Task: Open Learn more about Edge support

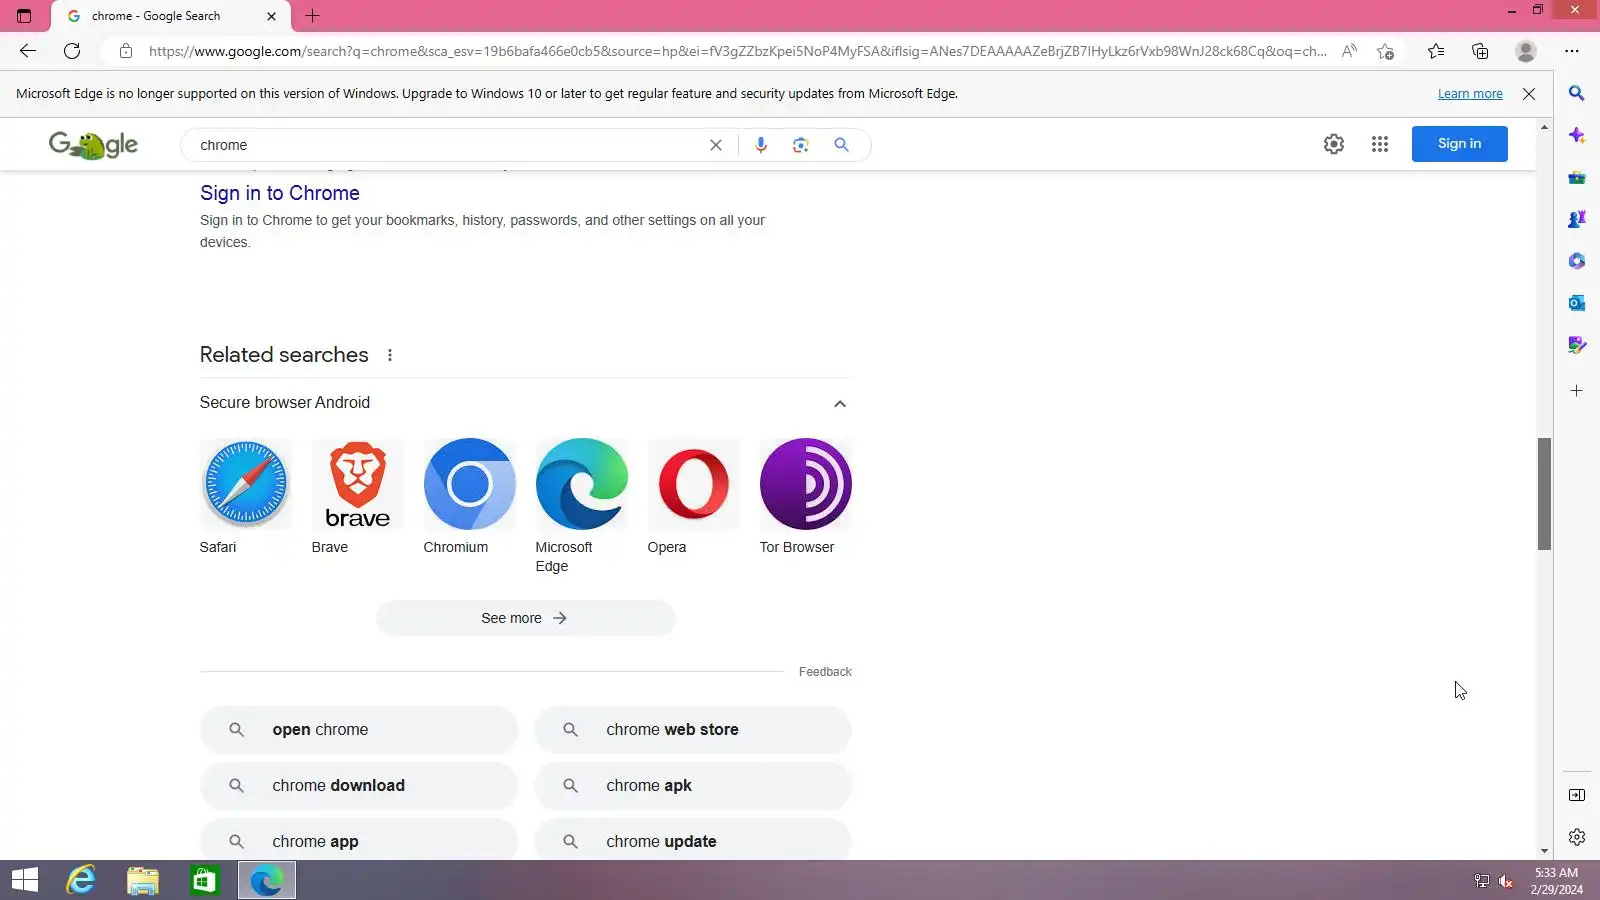Action: click(x=1470, y=94)
